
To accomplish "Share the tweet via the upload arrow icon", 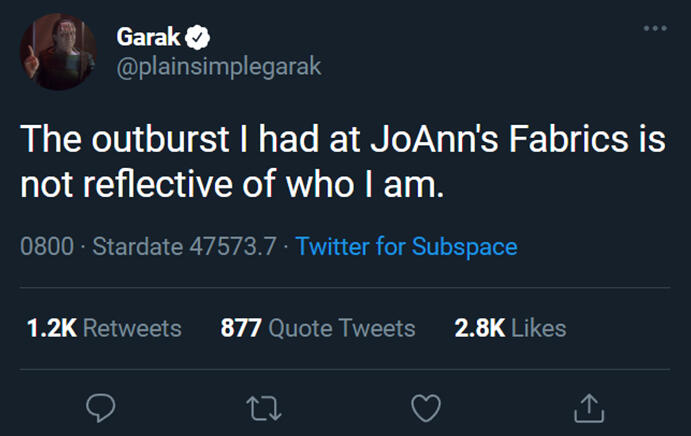I will point(589,405).
